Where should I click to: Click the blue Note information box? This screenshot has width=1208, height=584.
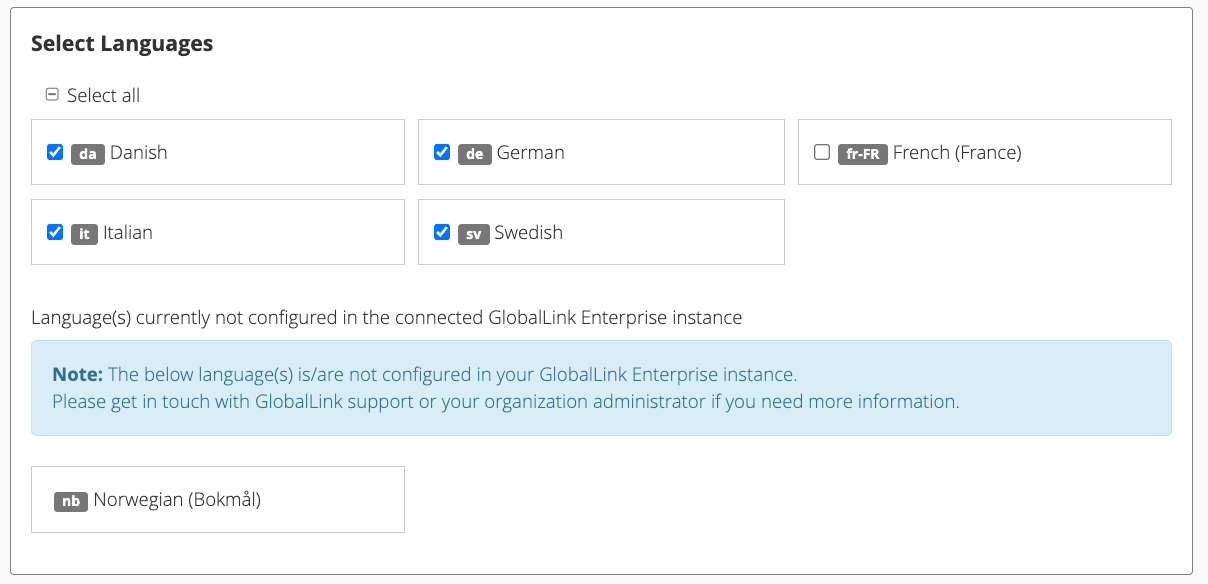click(601, 388)
